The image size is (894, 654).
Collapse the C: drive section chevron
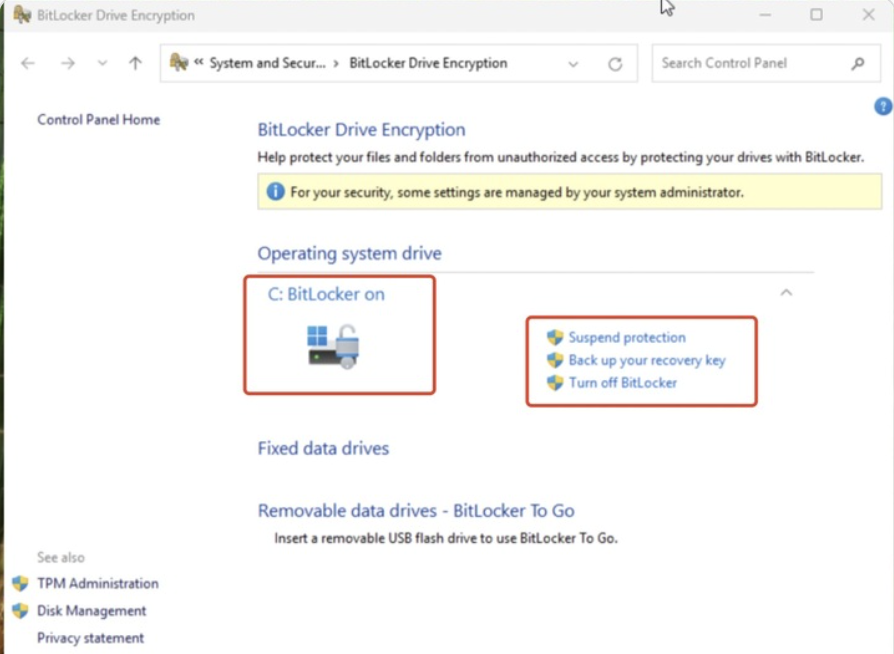(x=786, y=293)
